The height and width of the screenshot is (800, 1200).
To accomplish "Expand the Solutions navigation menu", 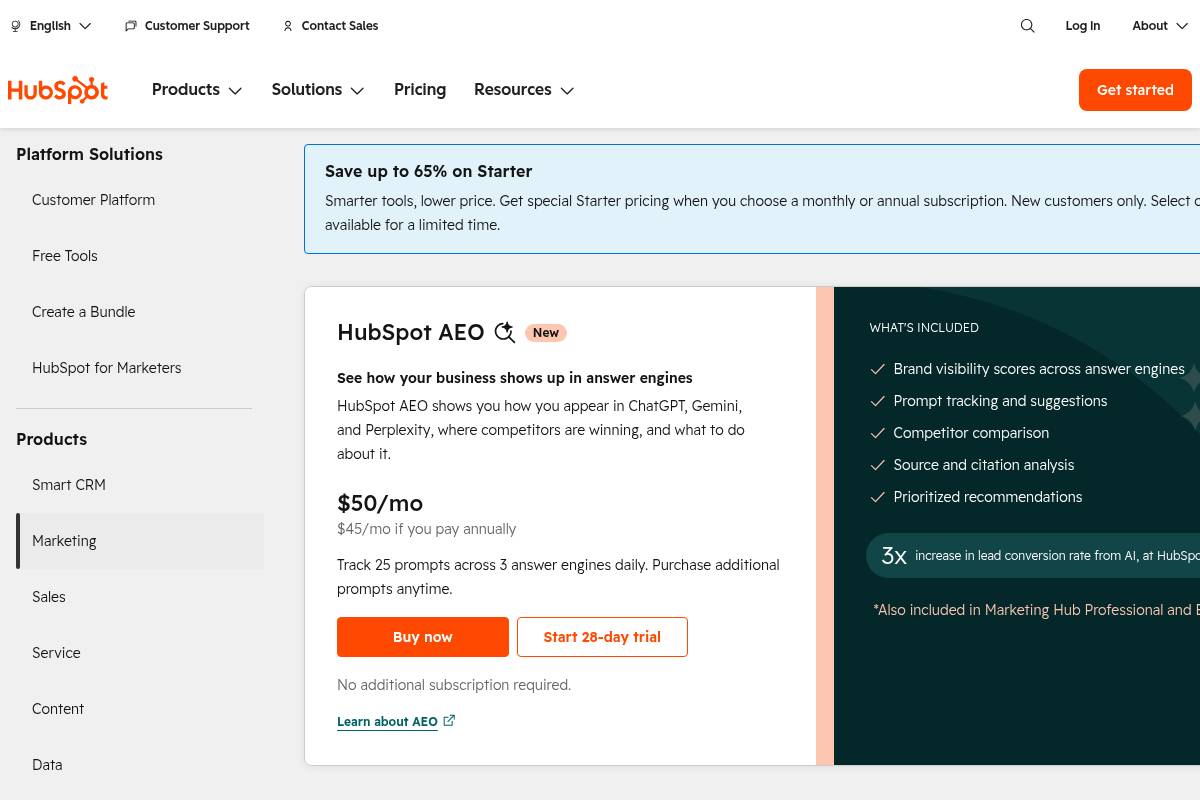I will [x=318, y=90].
